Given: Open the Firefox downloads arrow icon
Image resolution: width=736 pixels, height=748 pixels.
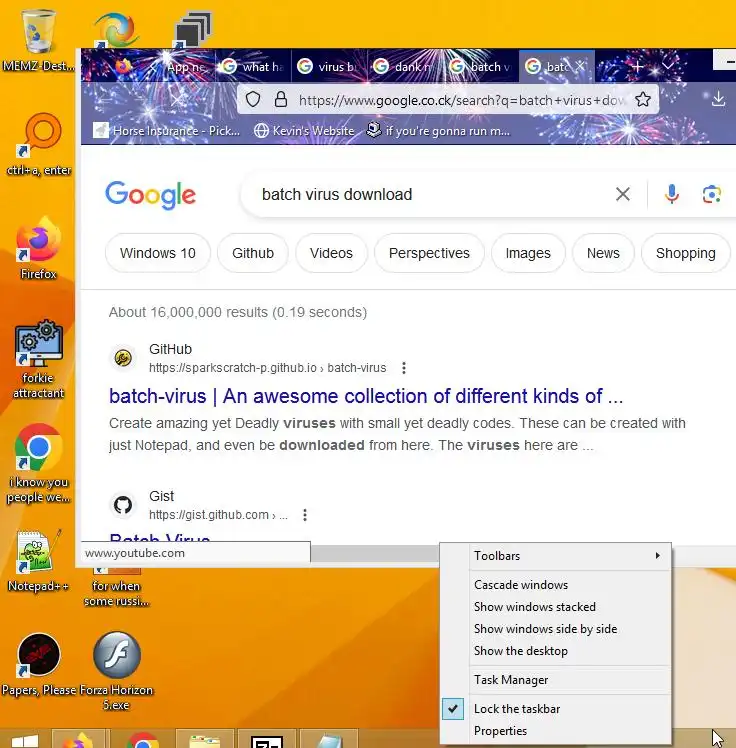Looking at the screenshot, I should 718,99.
